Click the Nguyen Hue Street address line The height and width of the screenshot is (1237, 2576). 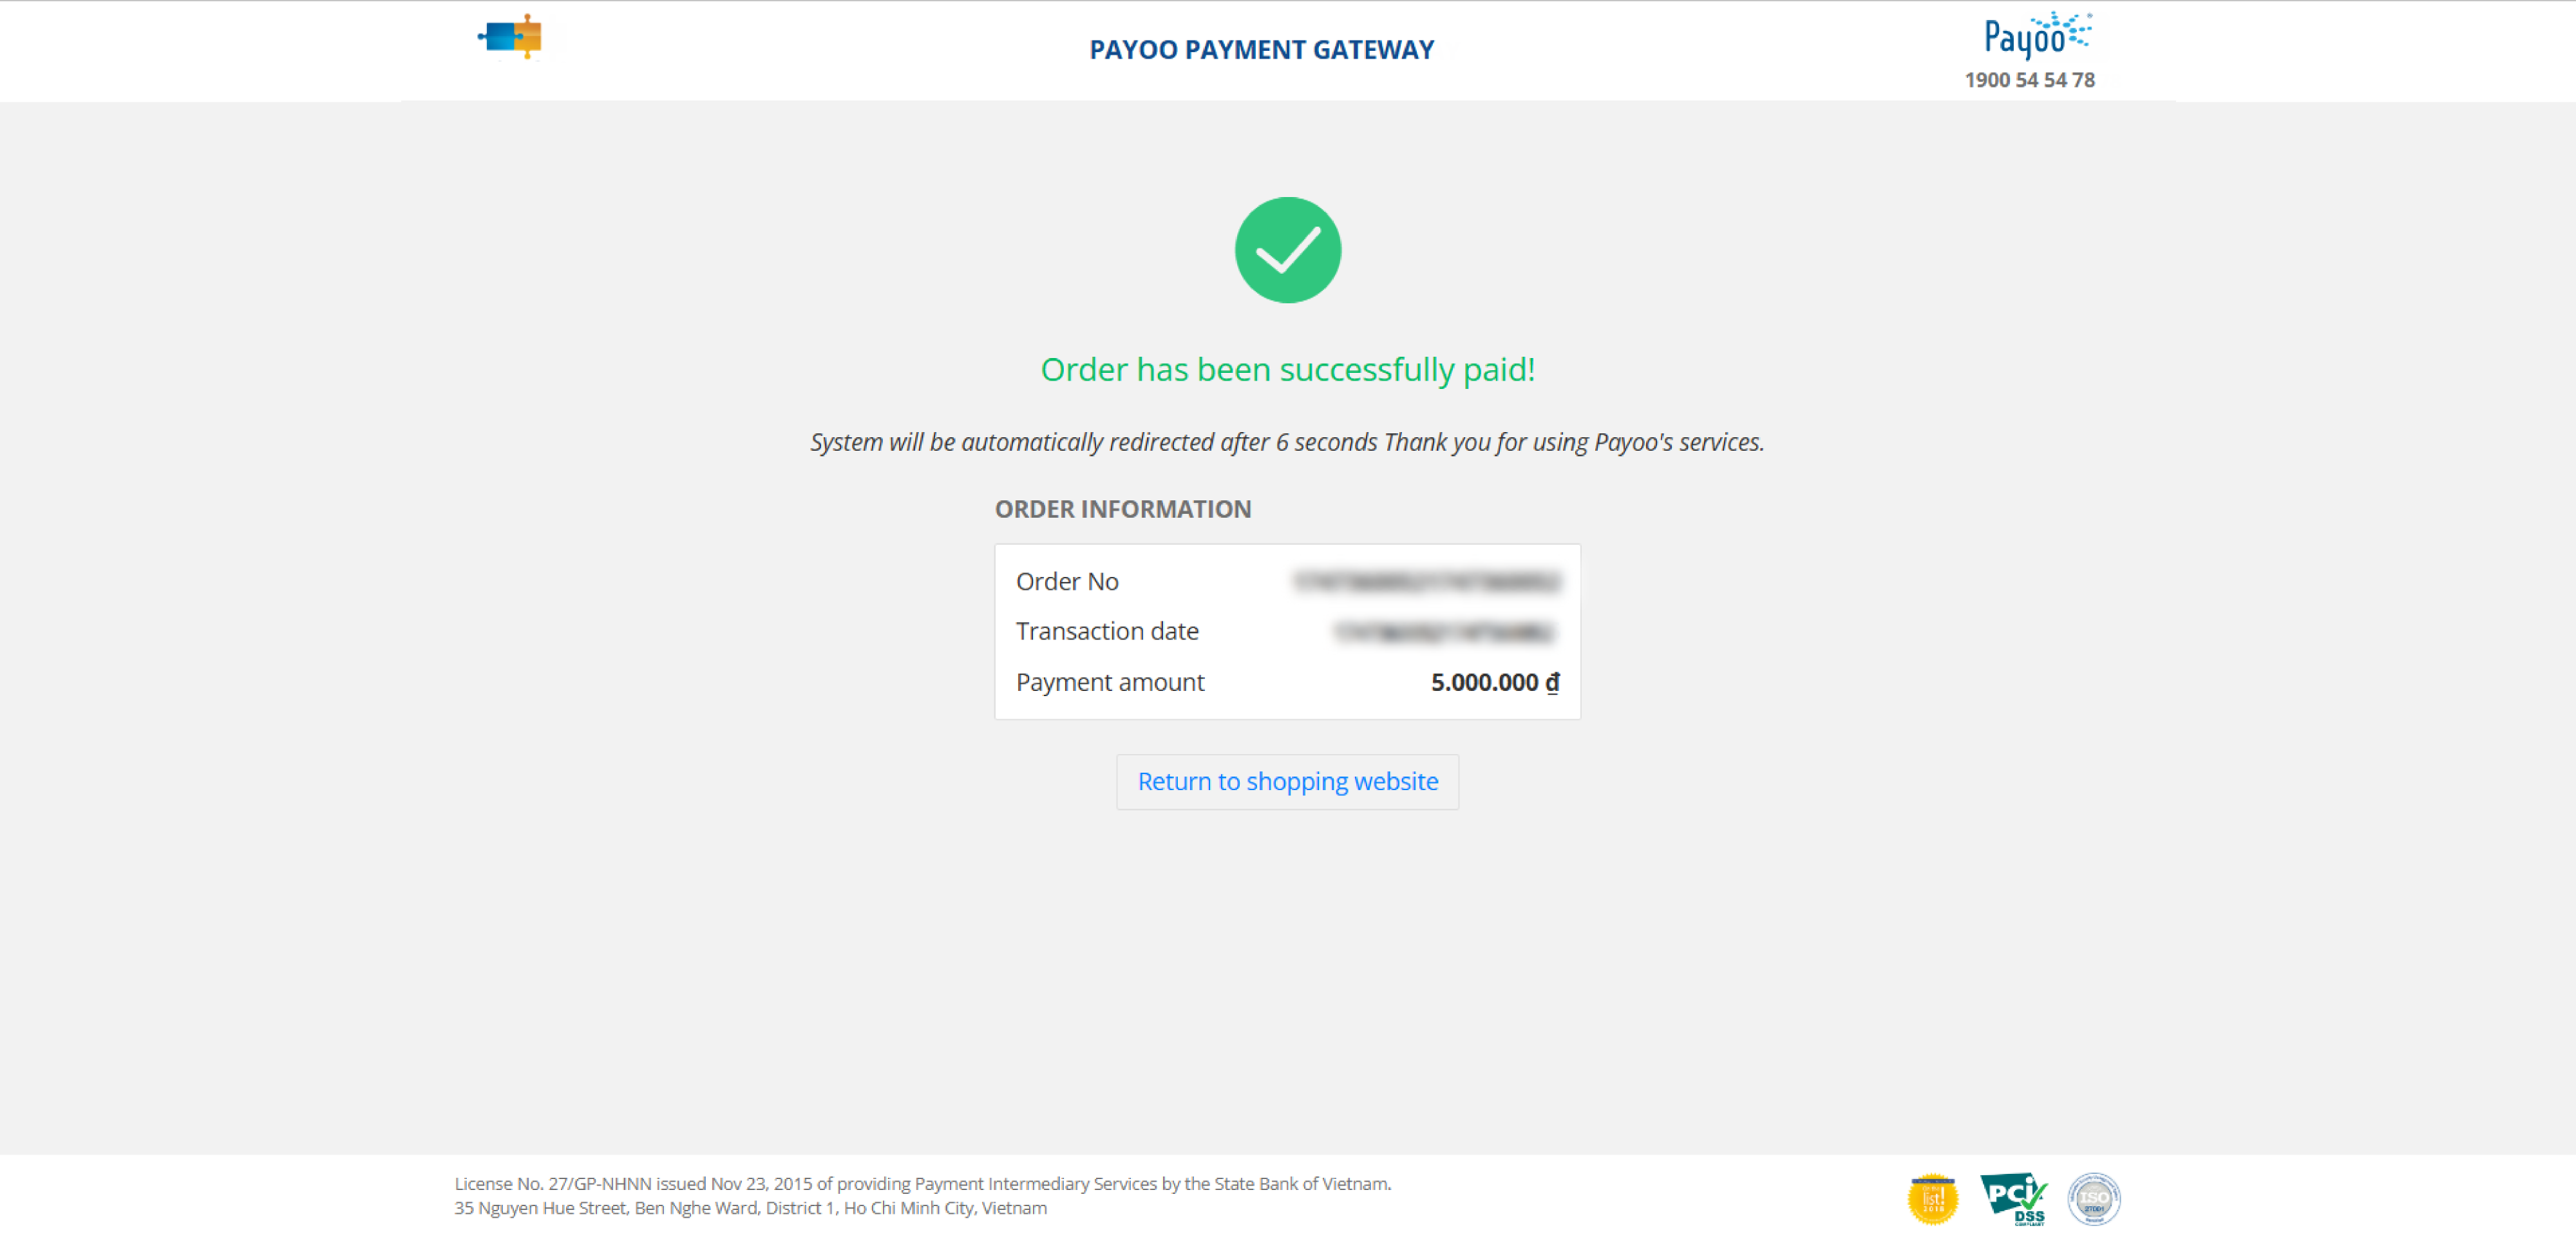[750, 1208]
